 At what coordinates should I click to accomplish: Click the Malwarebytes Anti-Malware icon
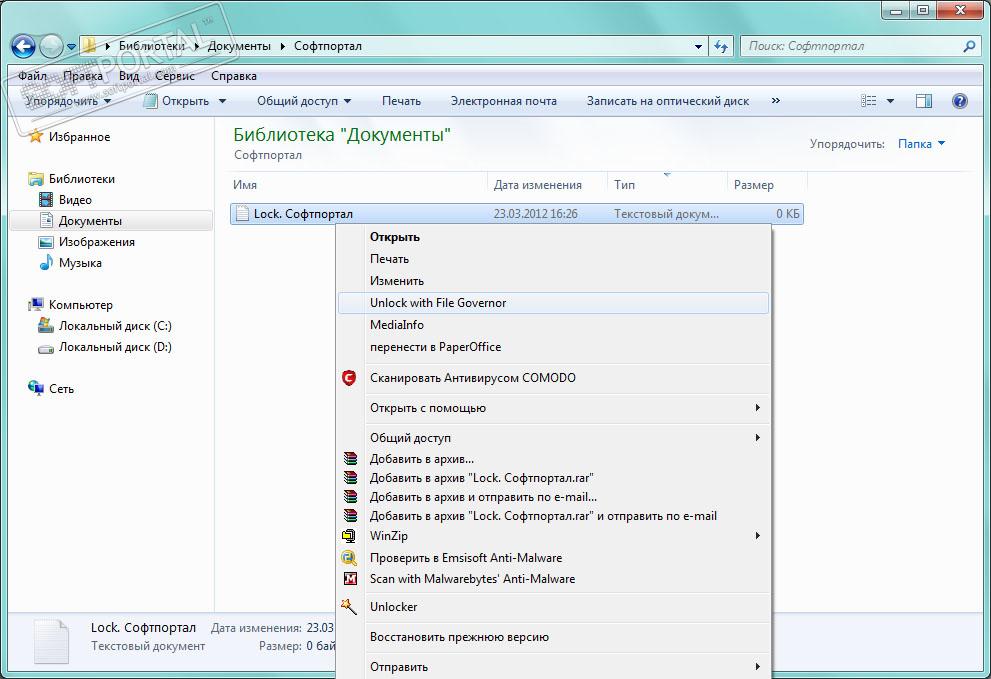[x=350, y=579]
